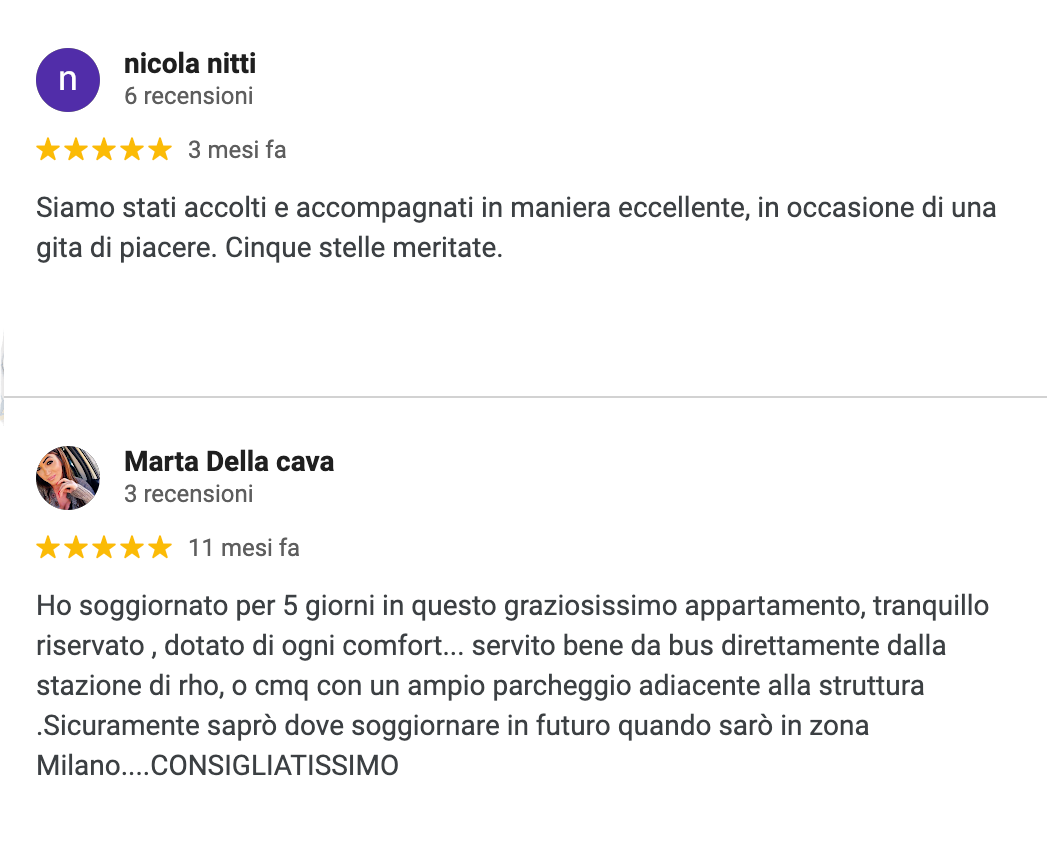The height and width of the screenshot is (854, 1047).
Task: Click fourth star of Marta's rating
Action: click(132, 548)
